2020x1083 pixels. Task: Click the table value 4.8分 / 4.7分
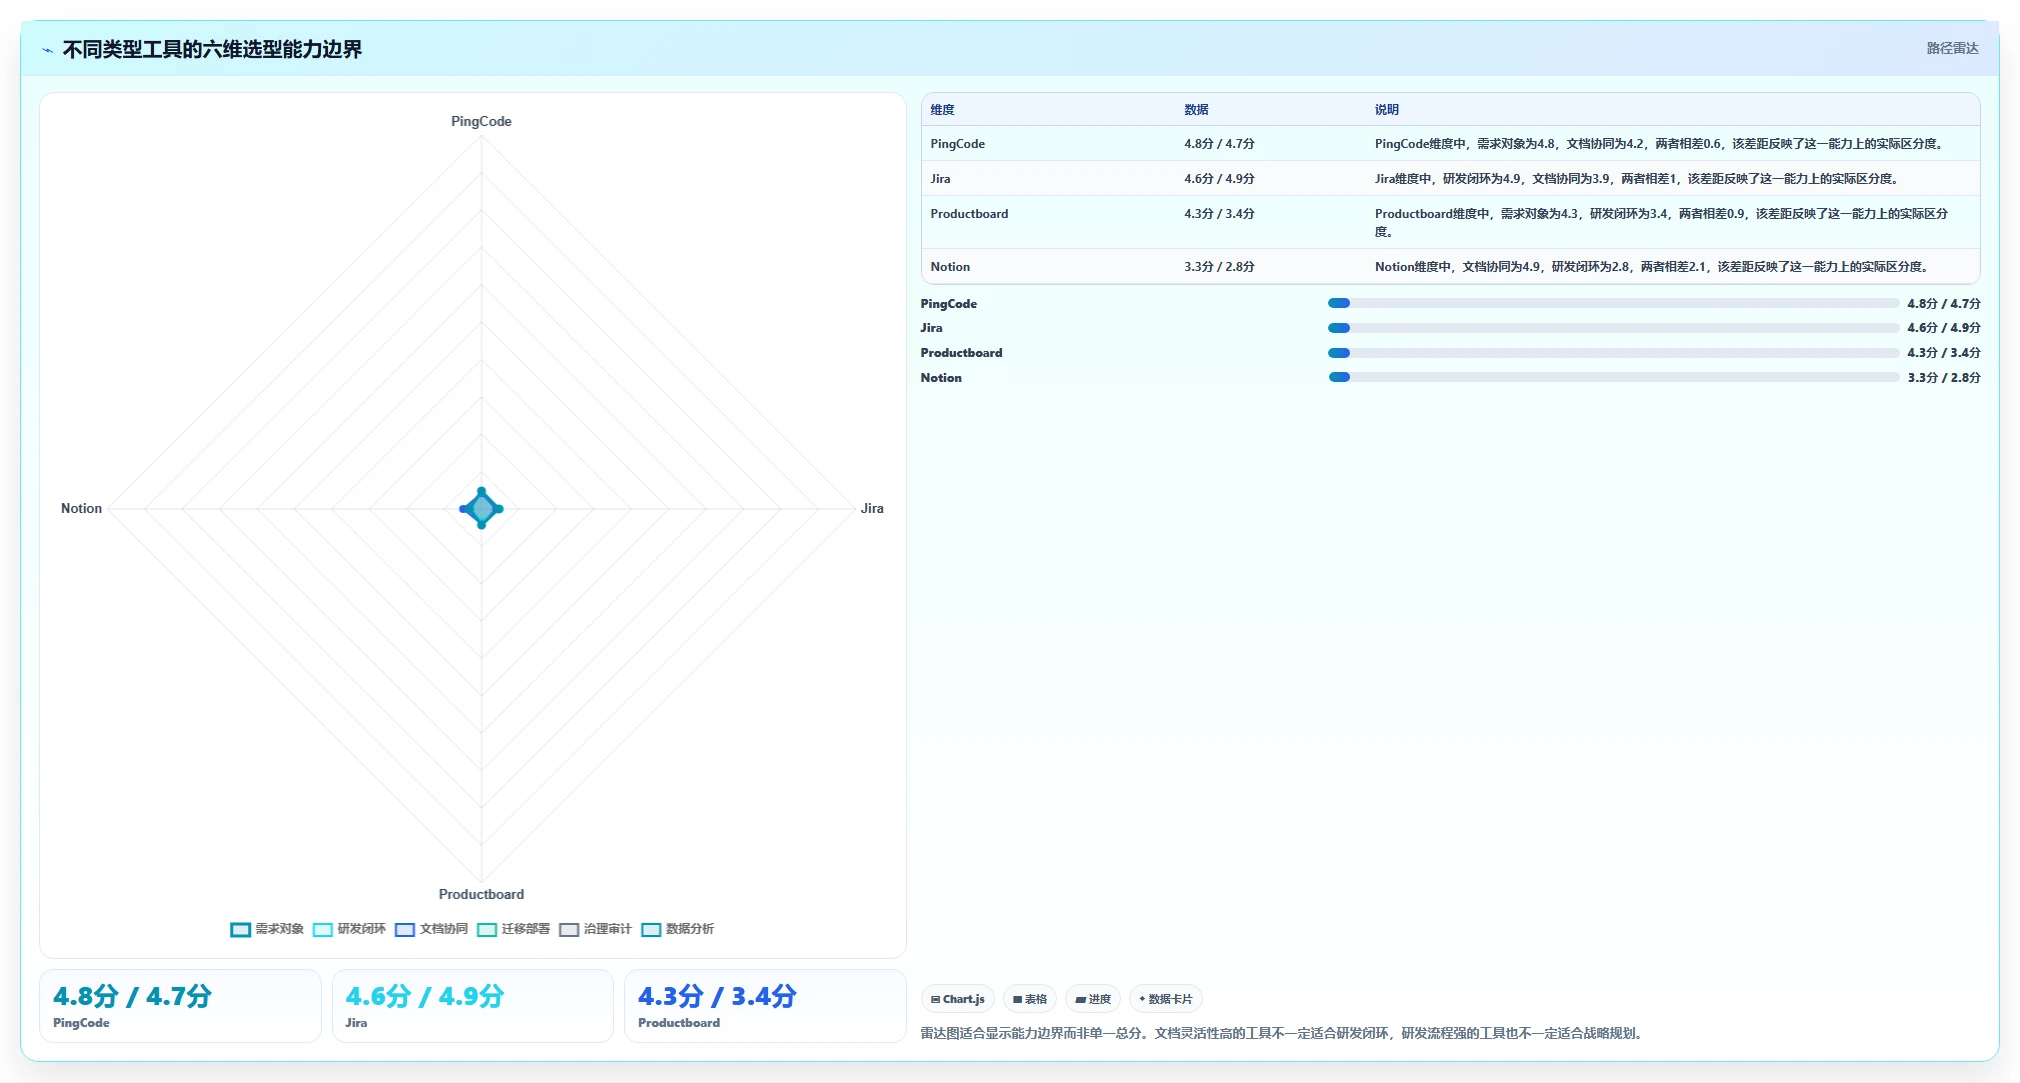click(1219, 144)
